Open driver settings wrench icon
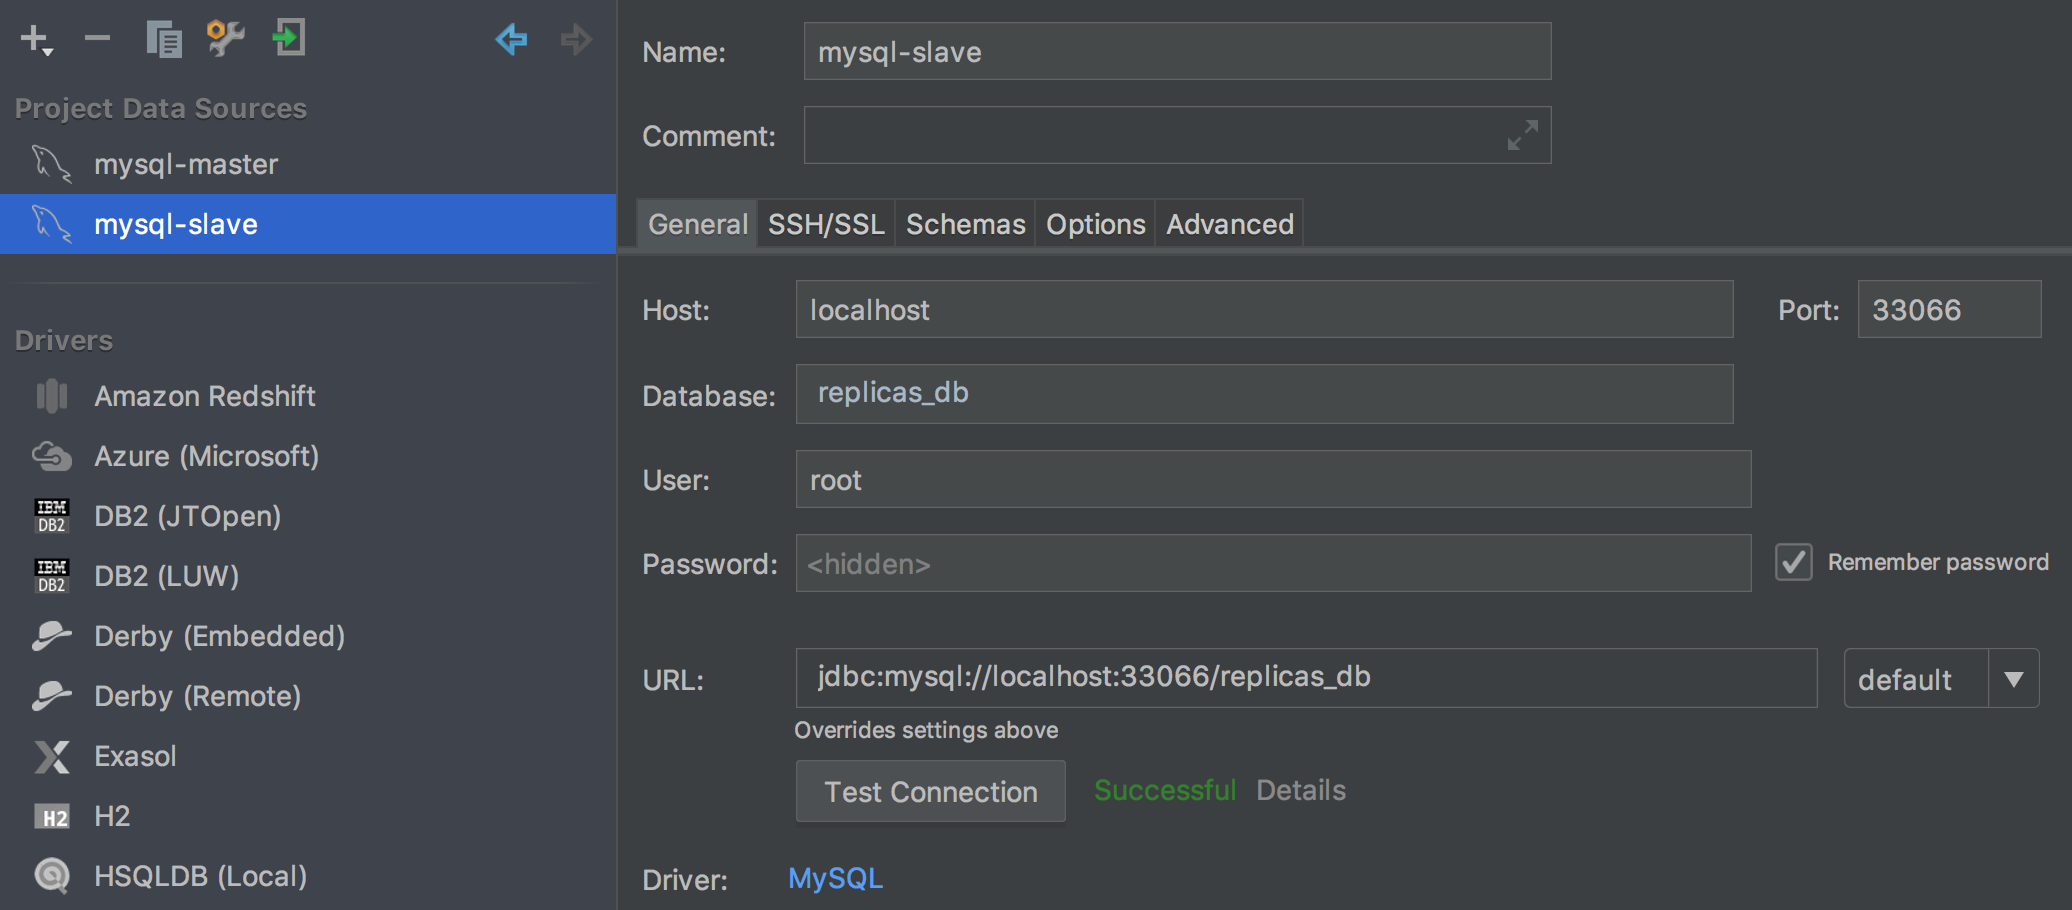This screenshot has width=2072, height=910. (x=225, y=39)
